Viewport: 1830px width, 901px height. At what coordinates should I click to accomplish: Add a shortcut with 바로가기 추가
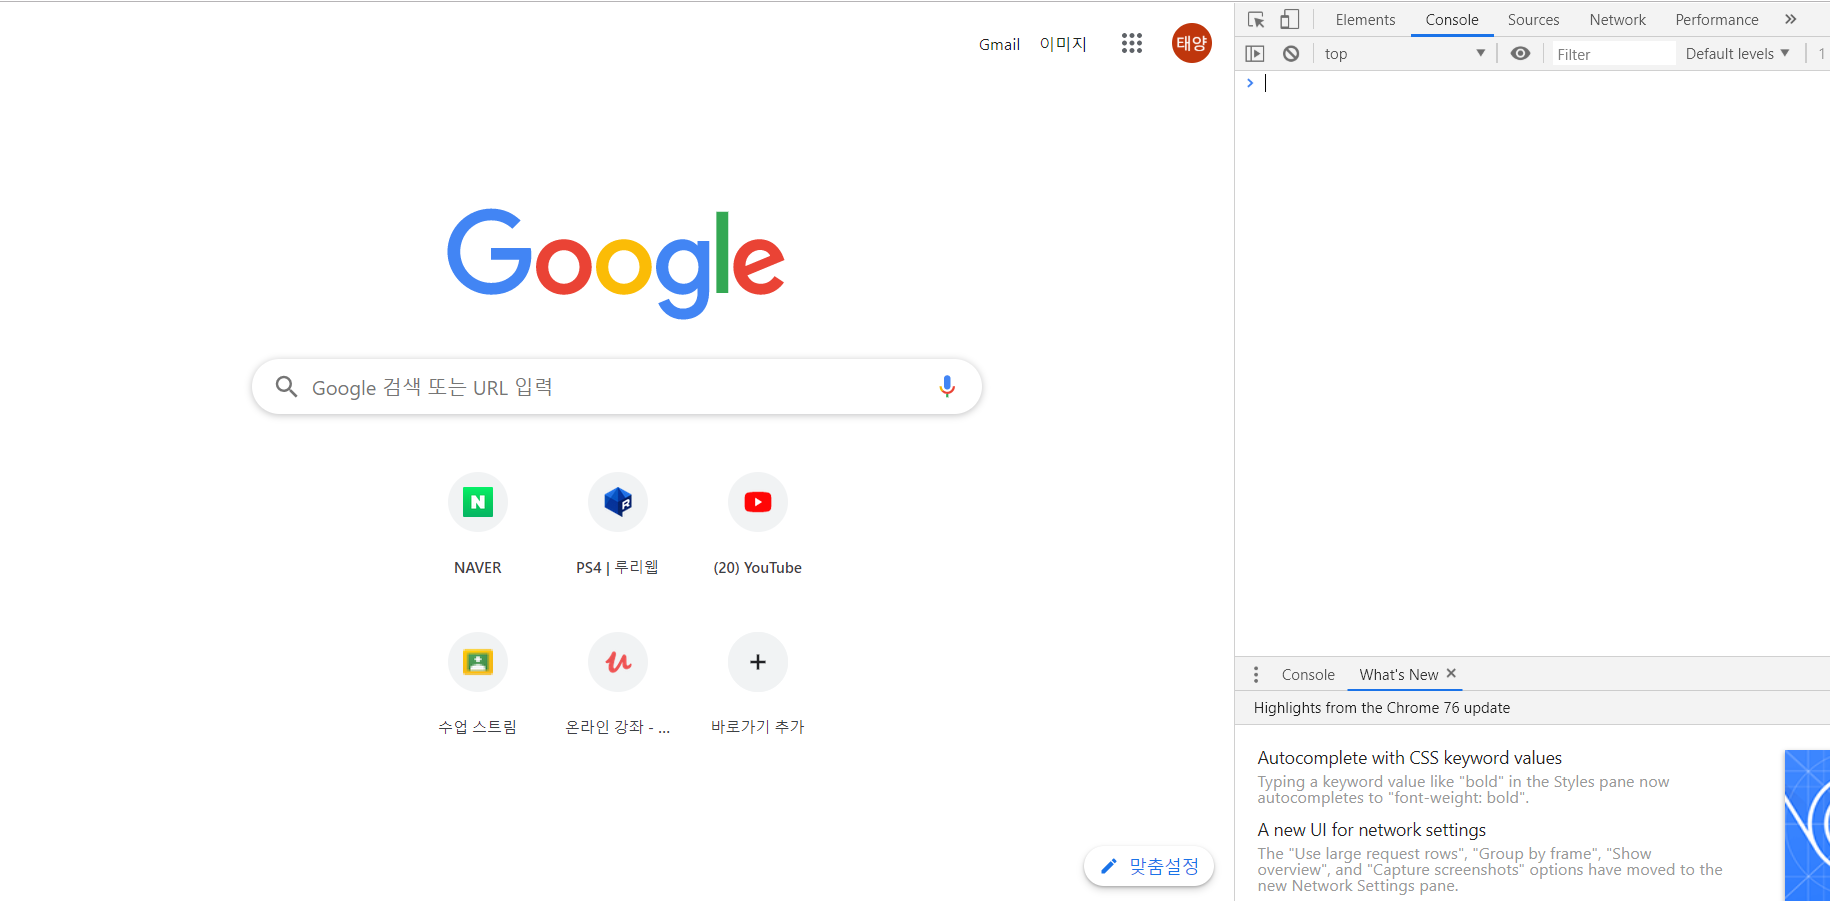[758, 683]
